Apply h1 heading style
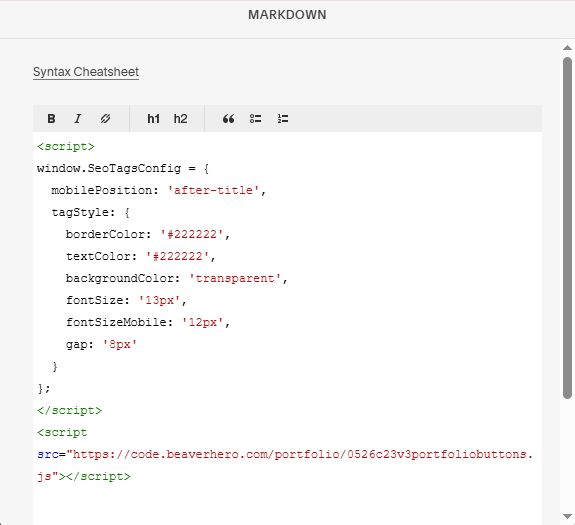Image resolution: width=575 pixels, height=525 pixels. pos(153,119)
